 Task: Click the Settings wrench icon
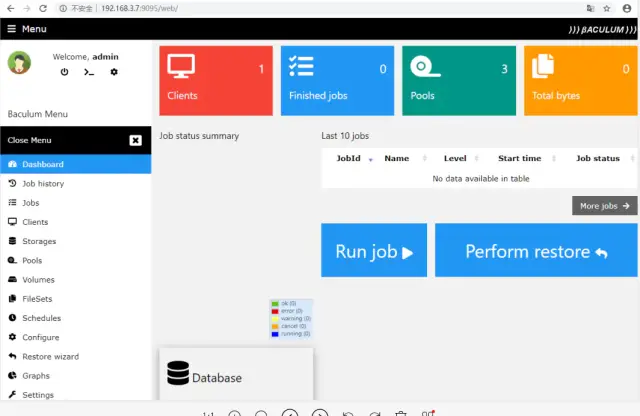12,394
